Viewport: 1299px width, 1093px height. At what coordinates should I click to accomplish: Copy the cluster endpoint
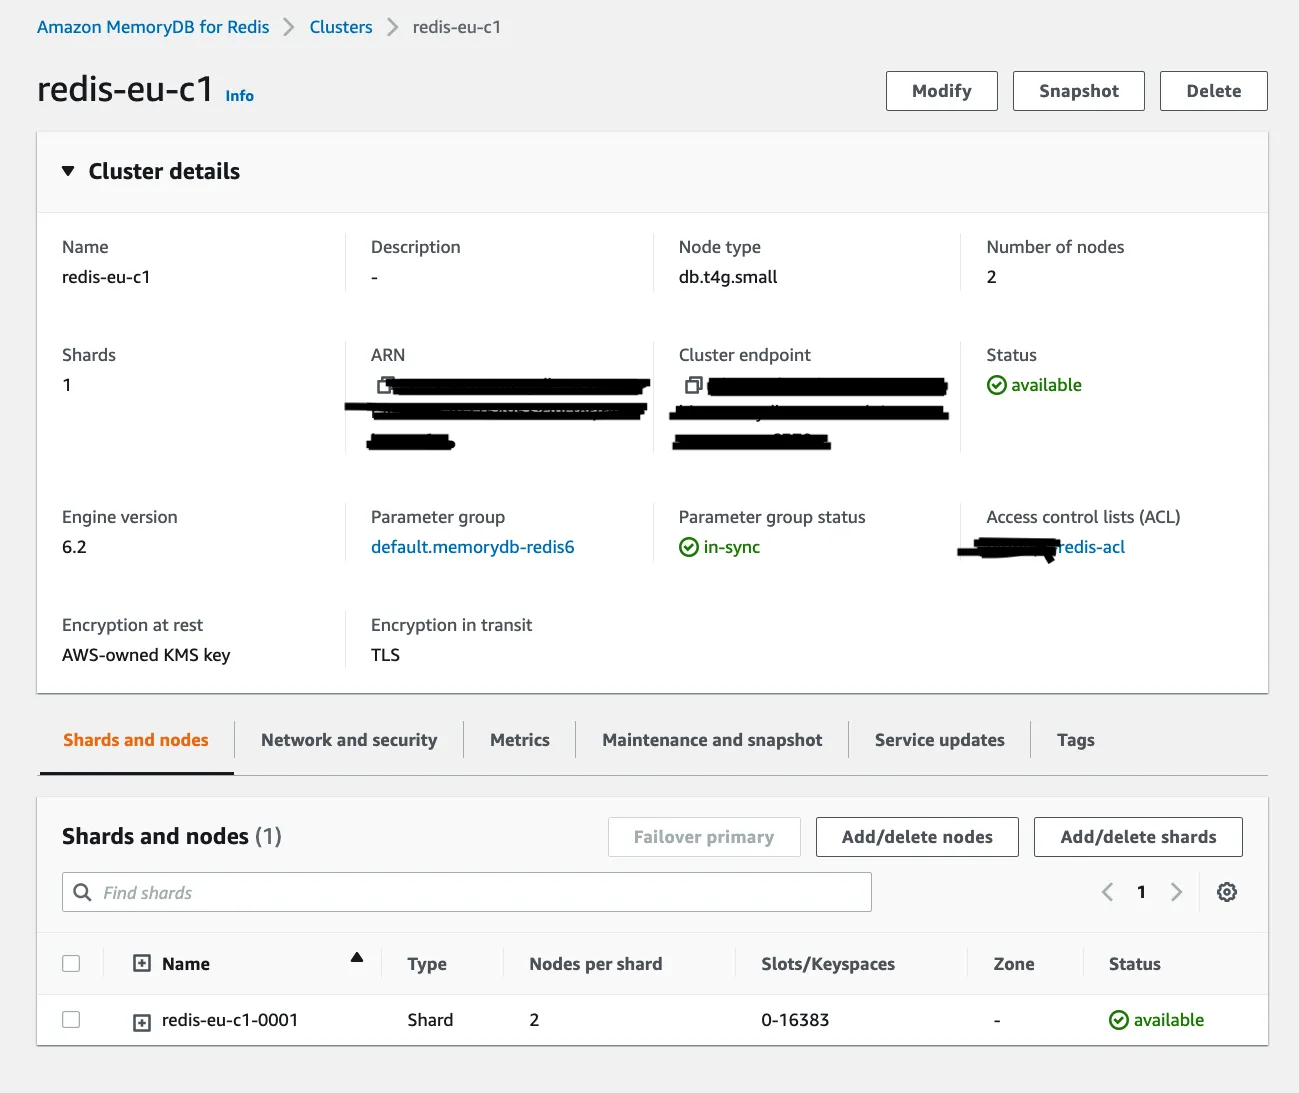[694, 385]
